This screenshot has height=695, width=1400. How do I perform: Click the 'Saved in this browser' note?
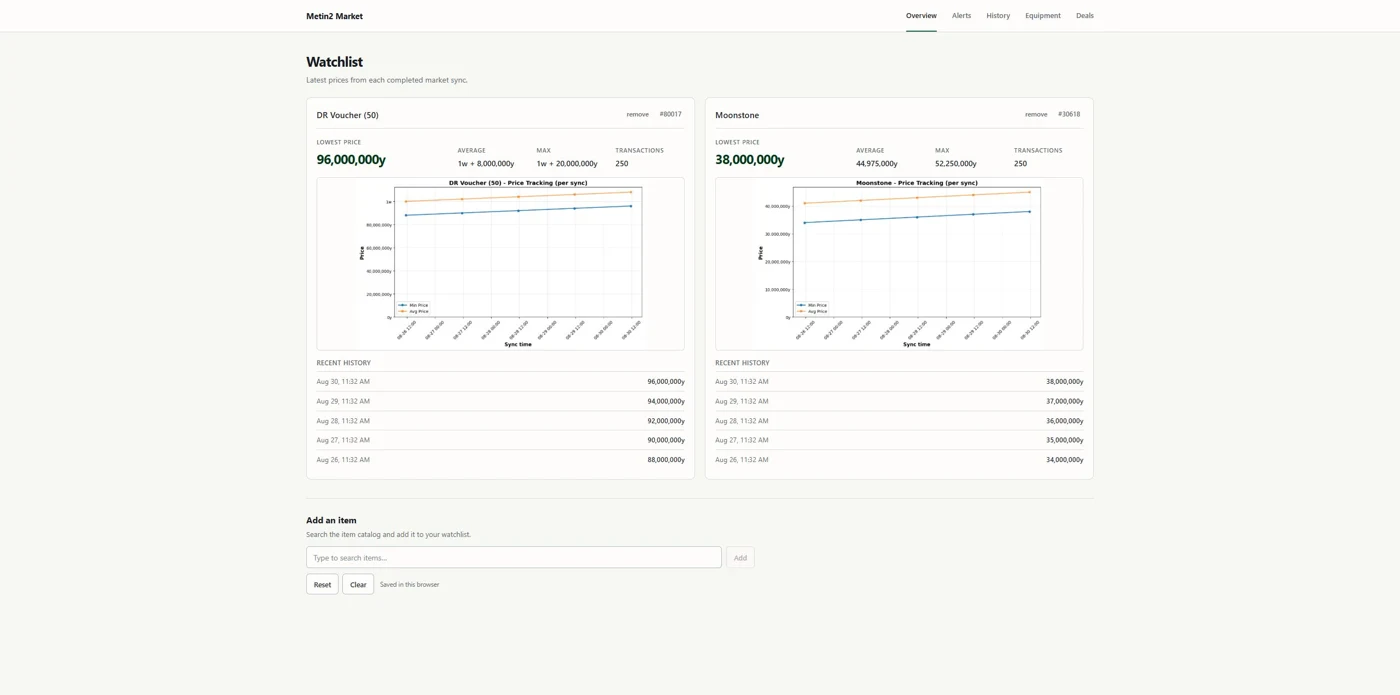(x=409, y=584)
